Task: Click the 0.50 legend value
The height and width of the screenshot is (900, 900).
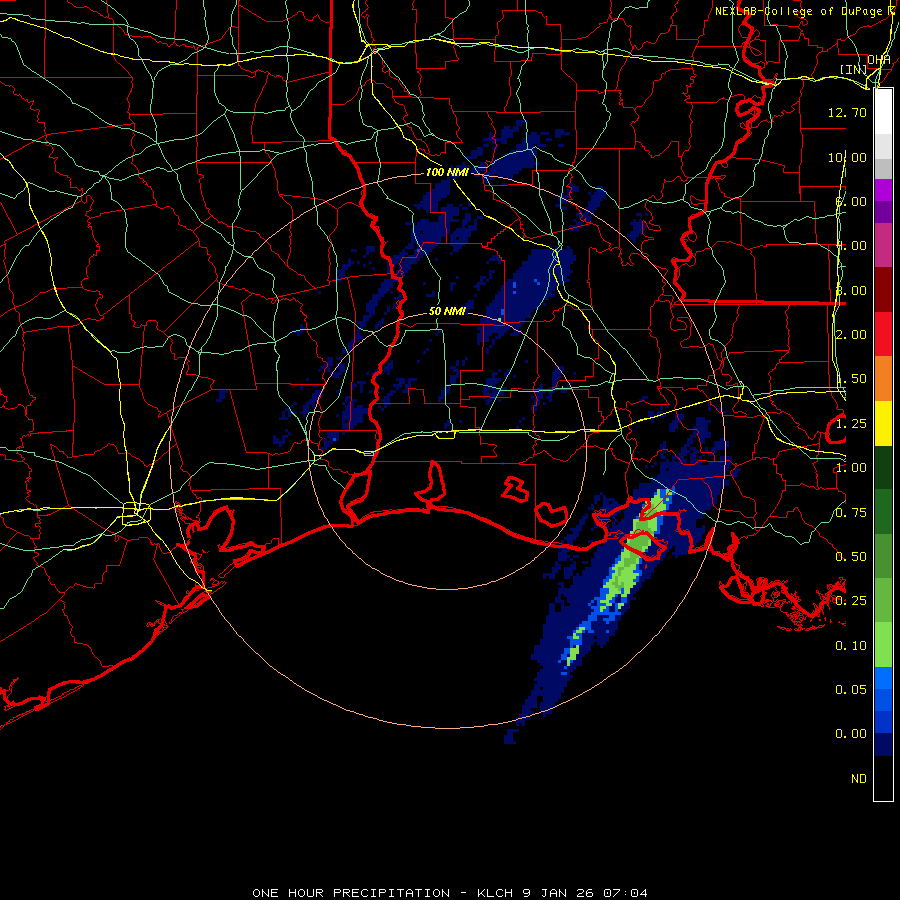Action: [x=851, y=557]
